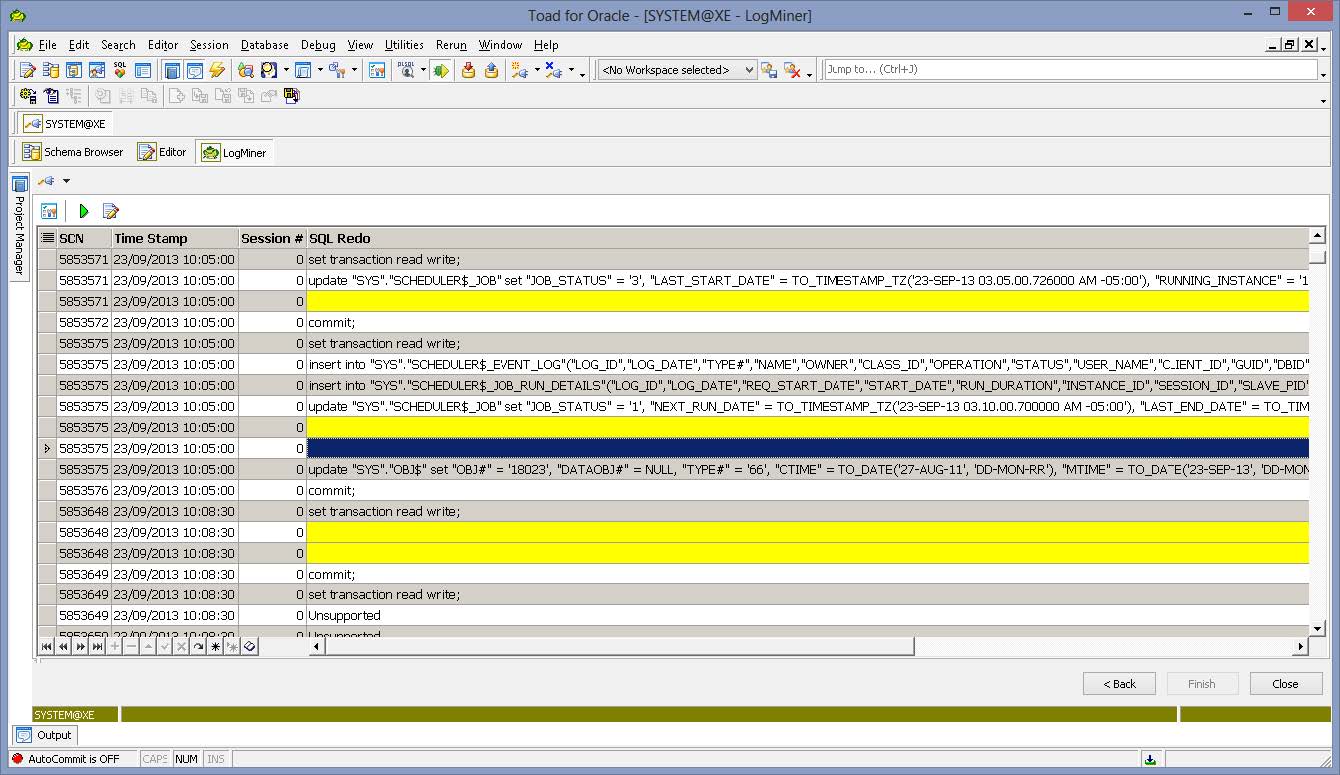Go to last record in grid navigator
The image size is (1340, 775).
click(x=97, y=647)
